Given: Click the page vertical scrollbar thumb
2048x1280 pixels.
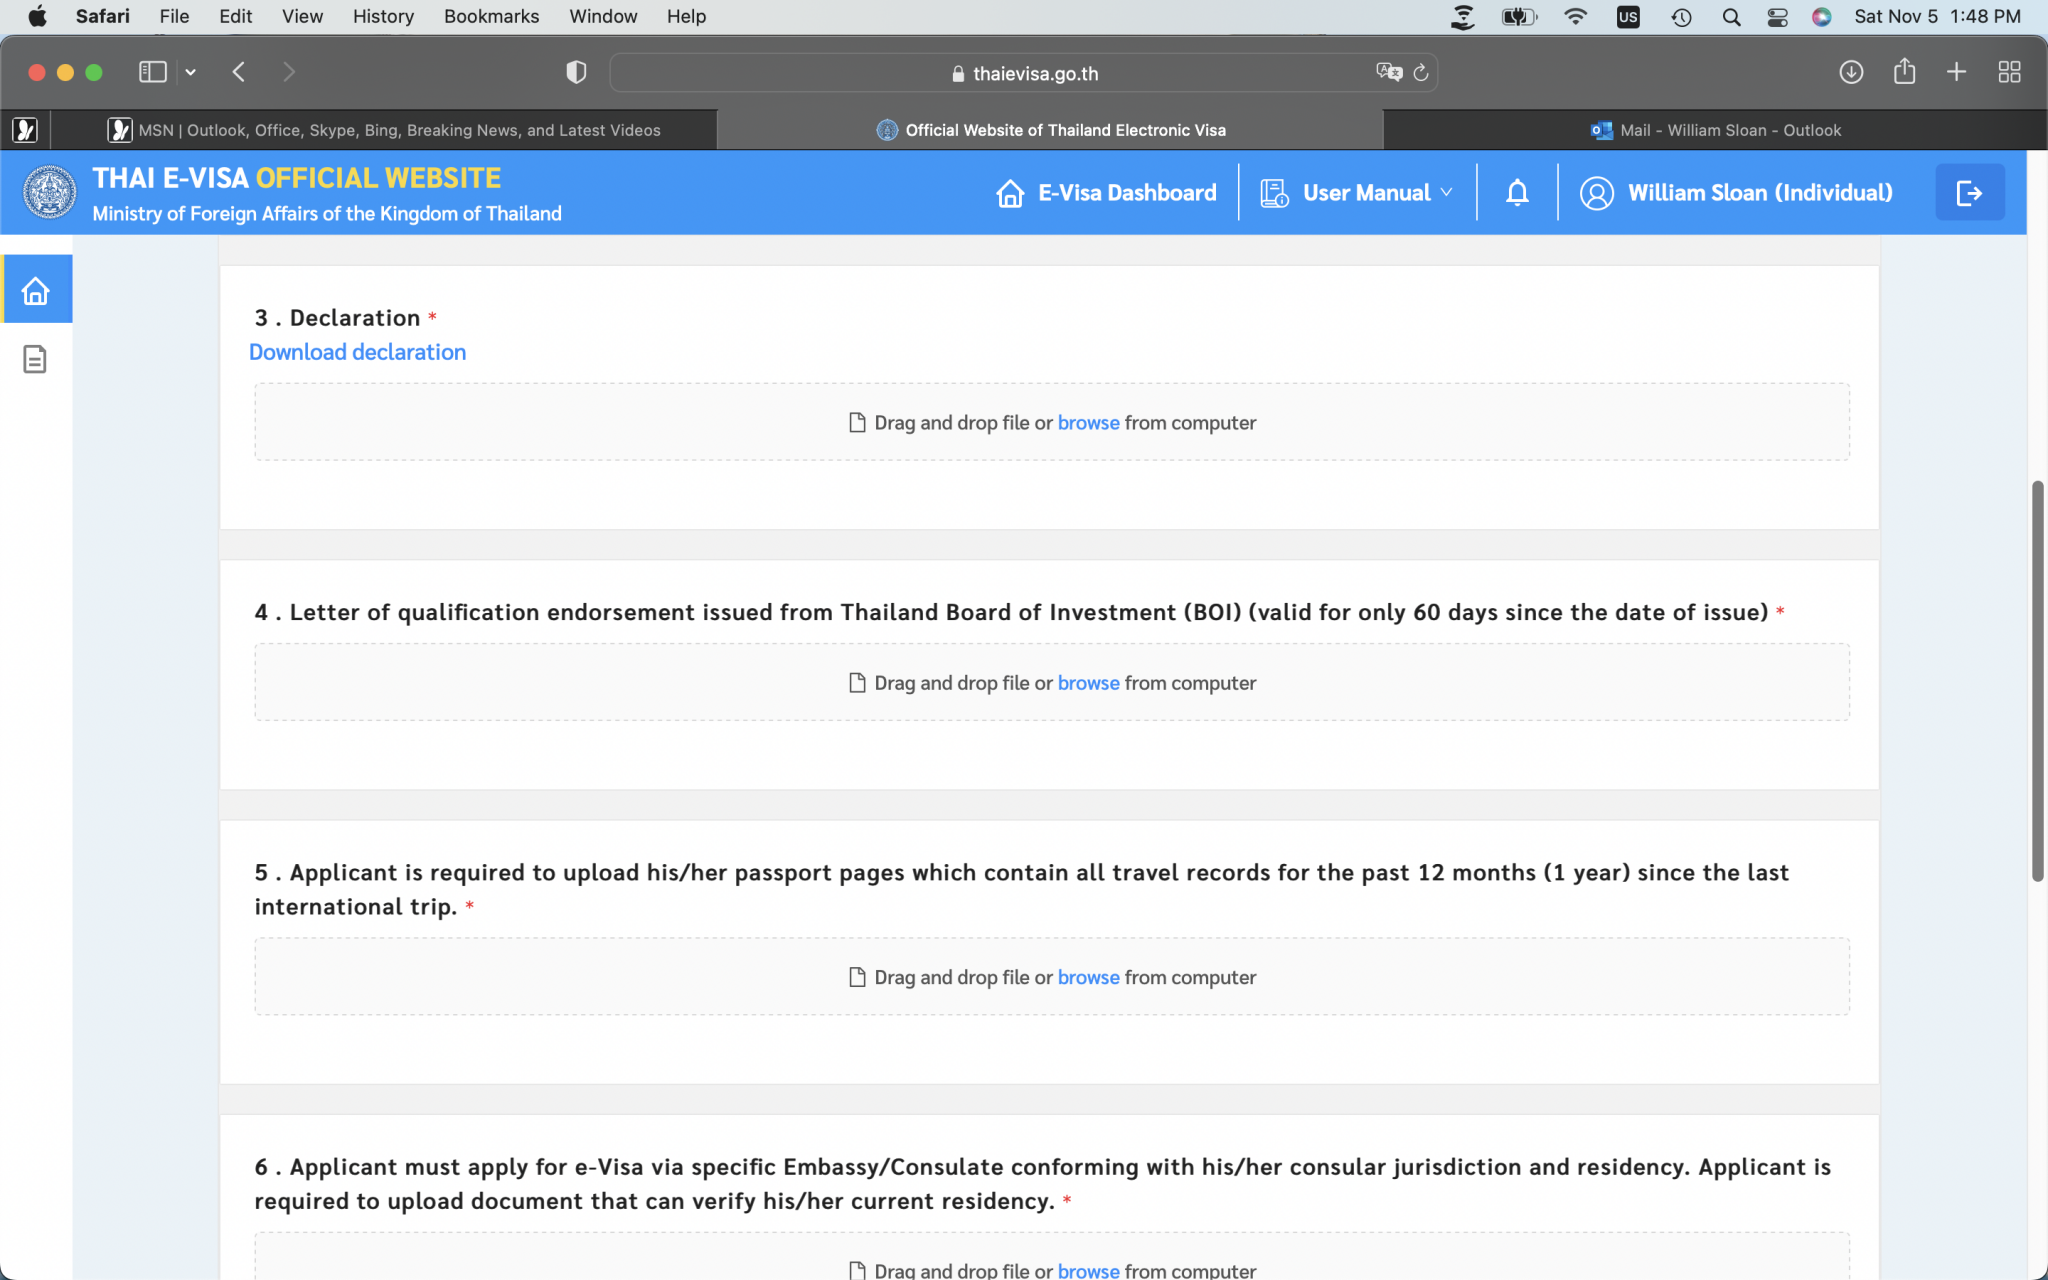Looking at the screenshot, I should (2037, 681).
